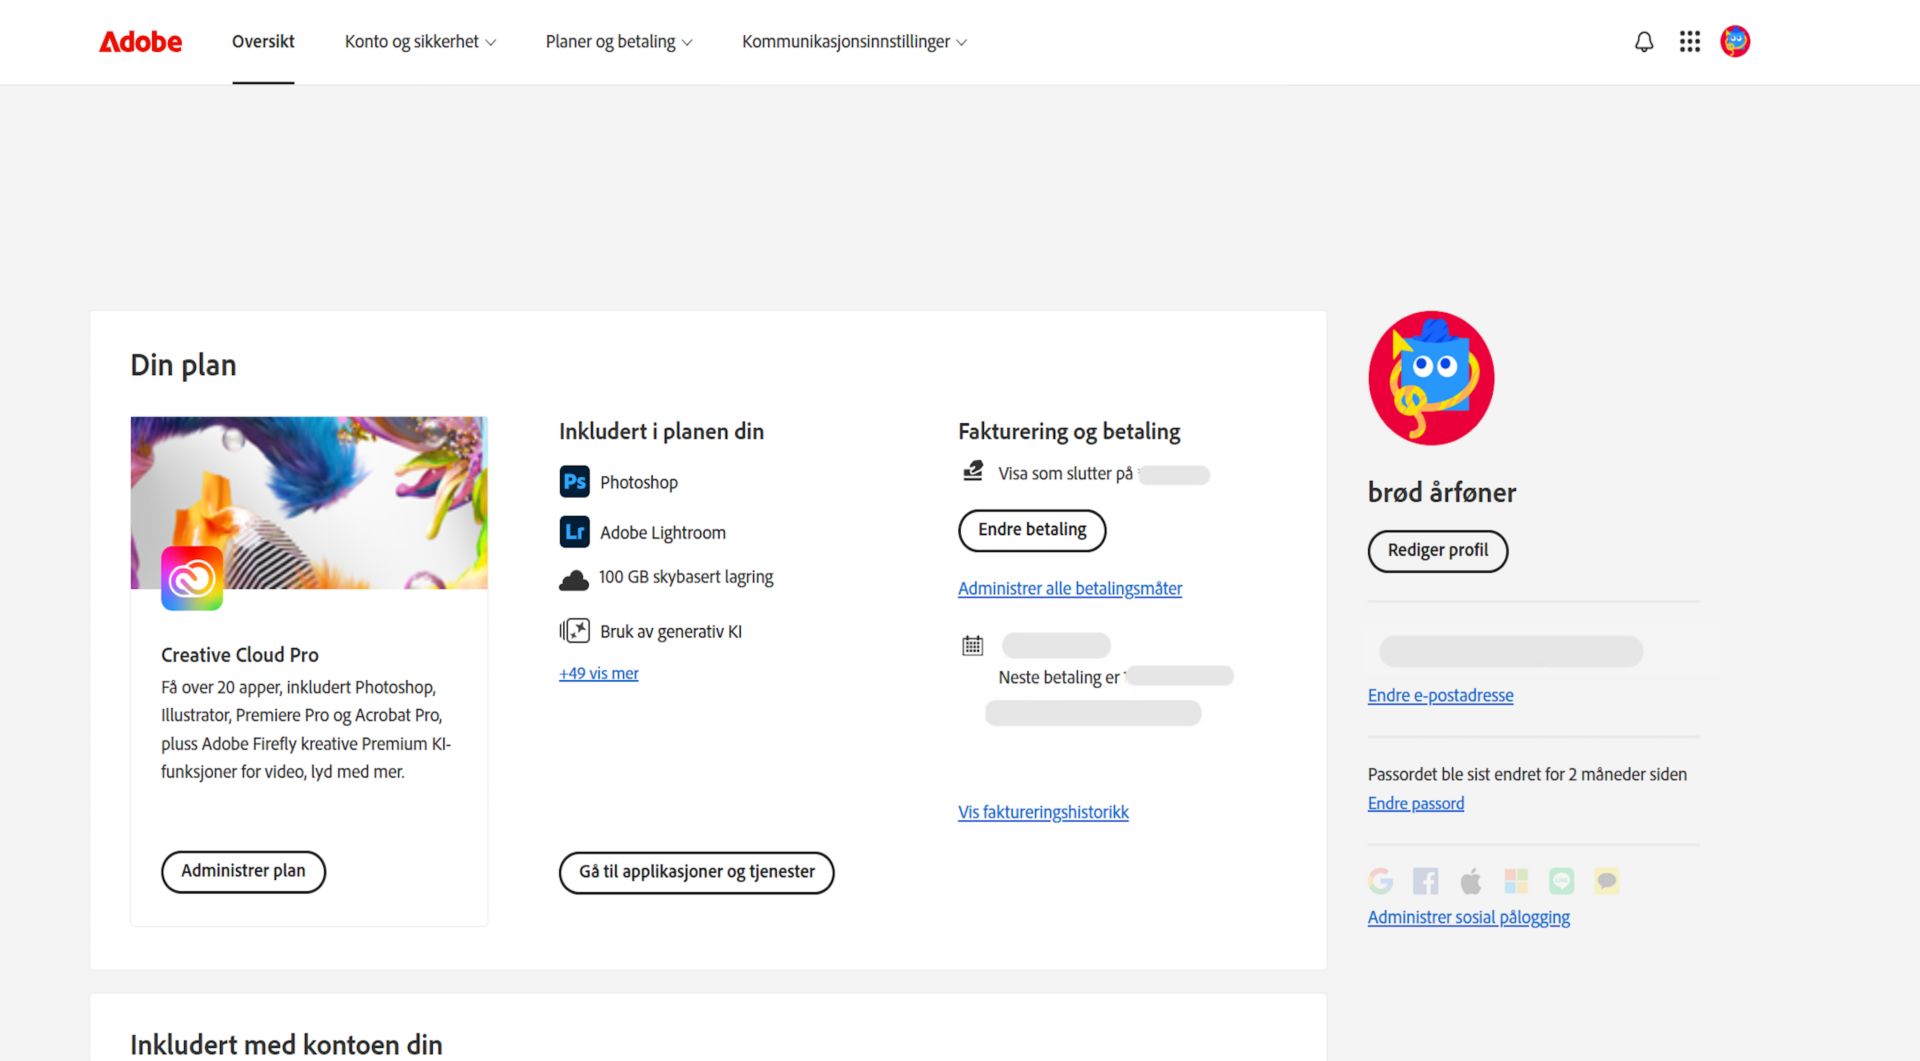Expand Kommunikasjonsinnstillinger
The width and height of the screenshot is (1920, 1061).
point(853,41)
